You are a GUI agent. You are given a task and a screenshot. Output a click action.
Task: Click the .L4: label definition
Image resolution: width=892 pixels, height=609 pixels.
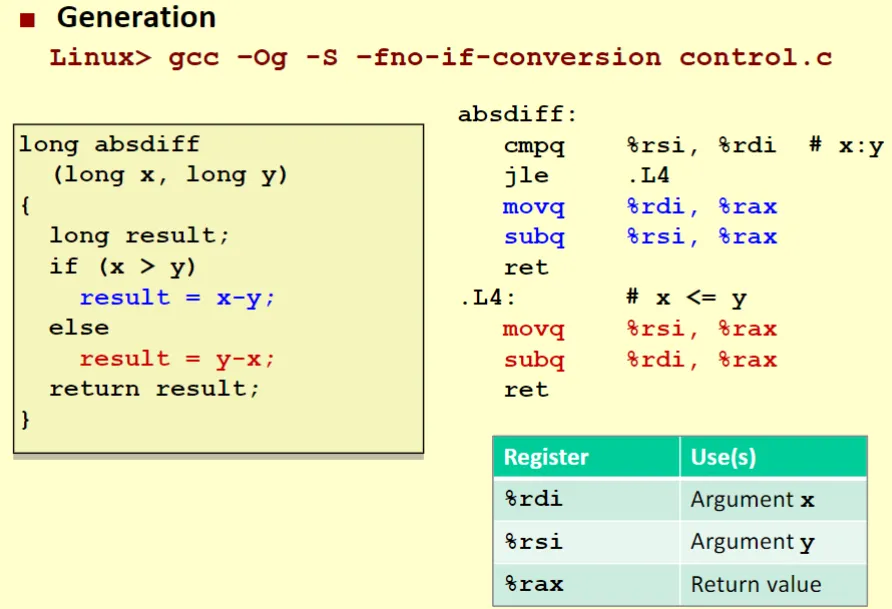pyautogui.click(x=487, y=298)
